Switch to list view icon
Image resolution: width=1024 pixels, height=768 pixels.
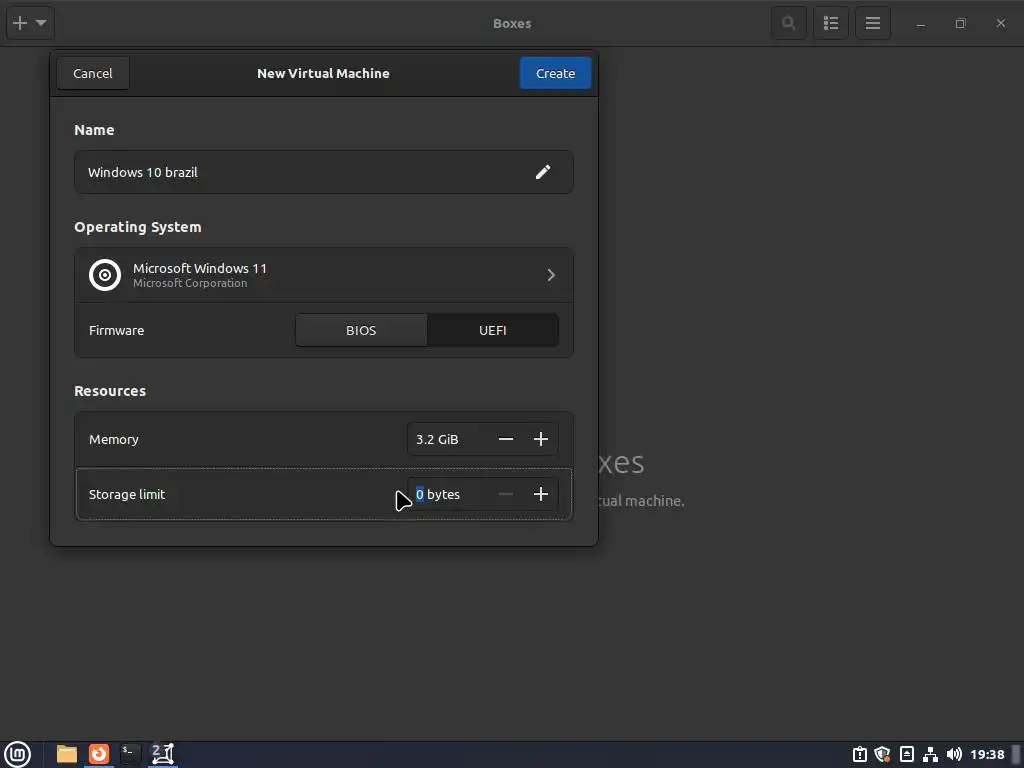pos(831,24)
